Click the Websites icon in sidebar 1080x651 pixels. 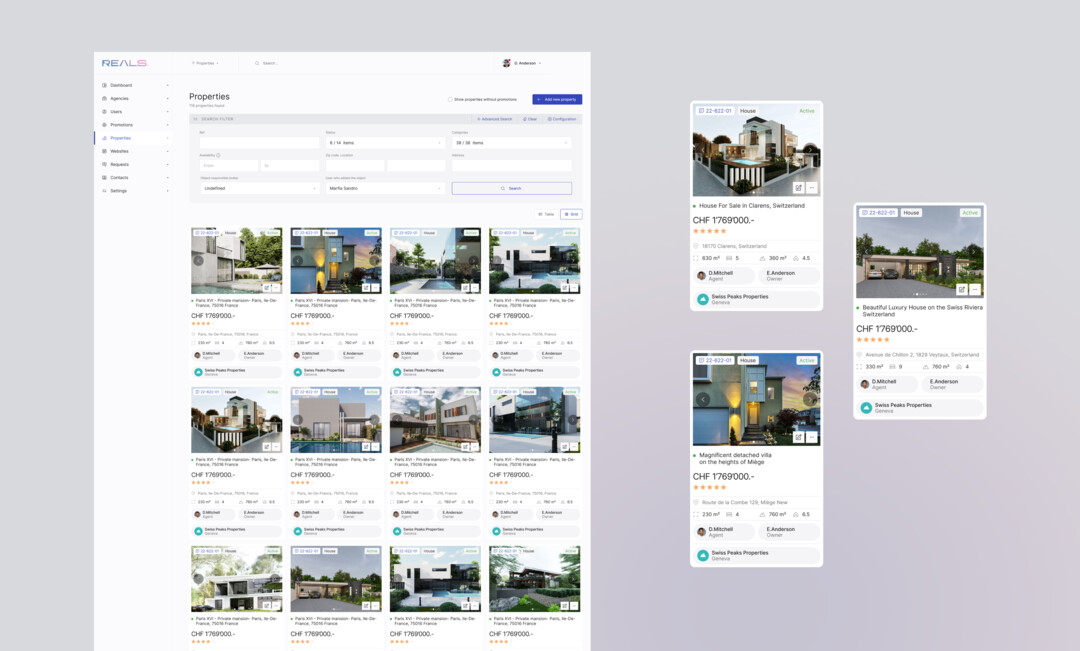click(104, 151)
